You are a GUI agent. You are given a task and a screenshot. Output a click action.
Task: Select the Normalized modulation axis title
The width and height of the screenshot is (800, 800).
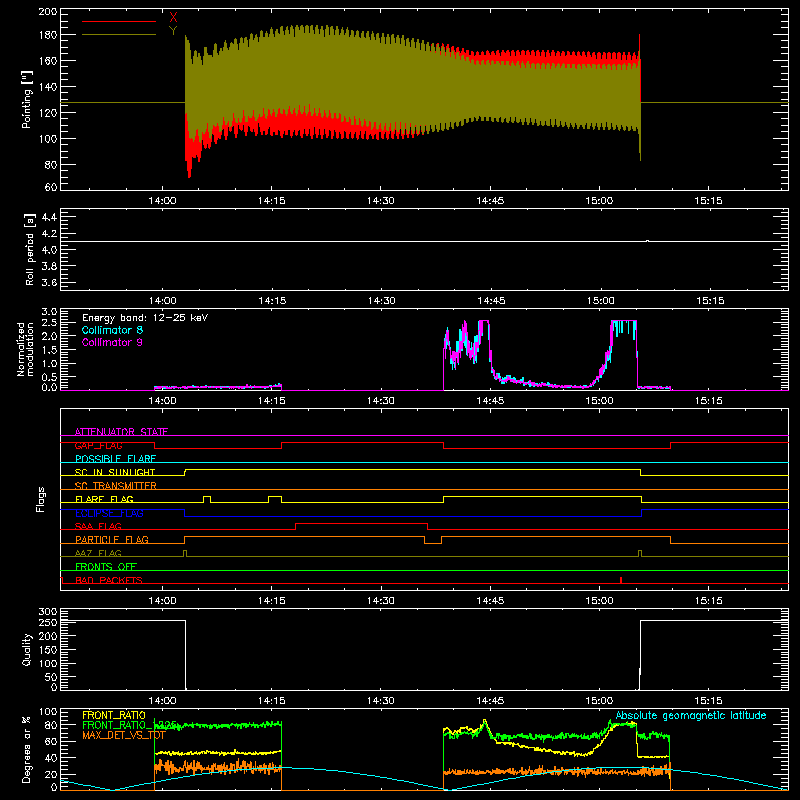point(25,349)
